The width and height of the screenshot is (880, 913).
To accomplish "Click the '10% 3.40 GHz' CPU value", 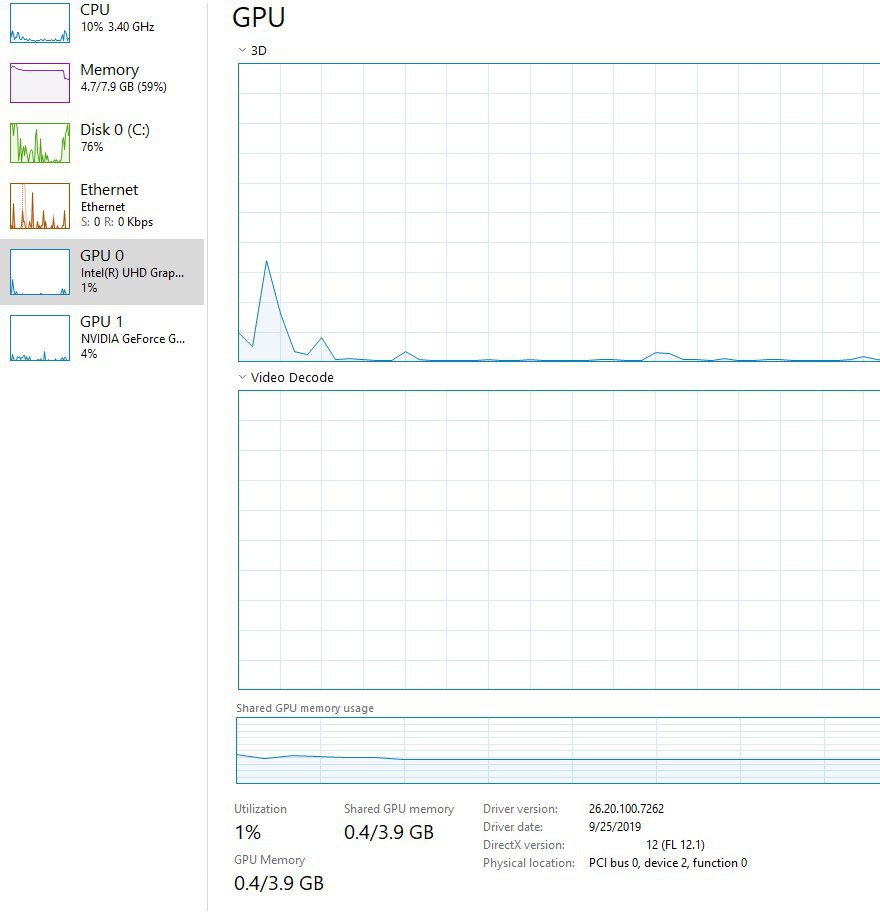I will pyautogui.click(x=118, y=27).
